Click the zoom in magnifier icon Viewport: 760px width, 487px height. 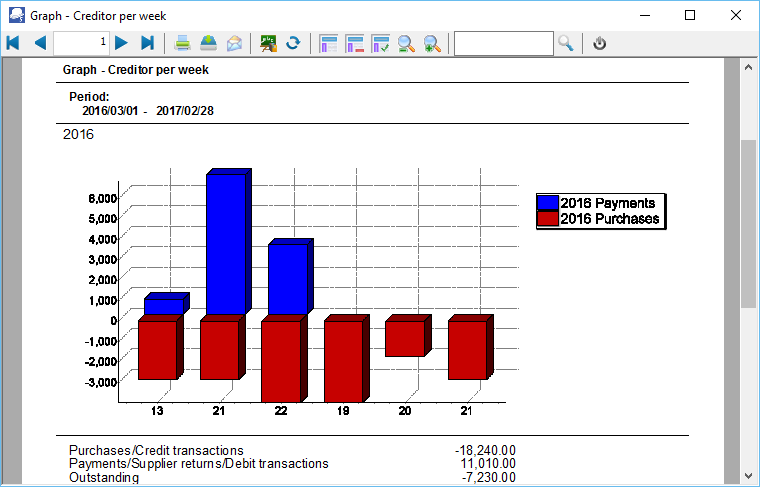pos(432,43)
